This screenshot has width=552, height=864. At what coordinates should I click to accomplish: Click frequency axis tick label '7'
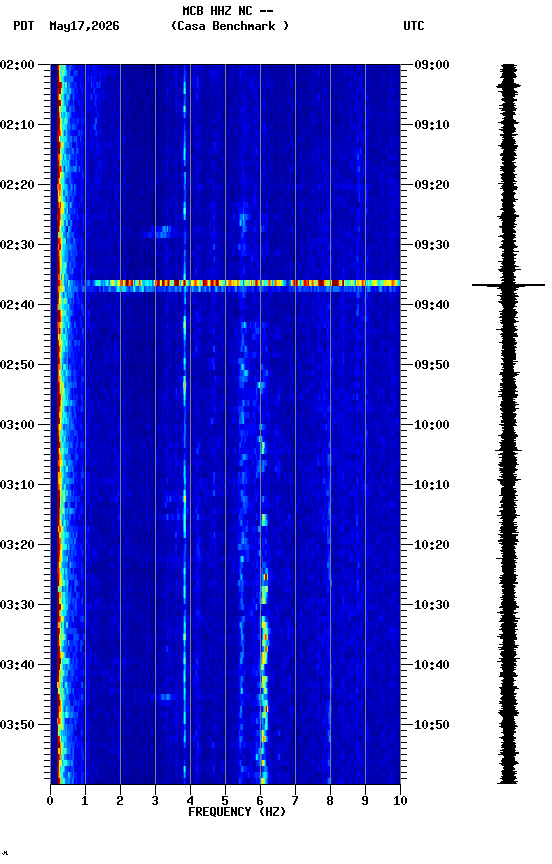[x=295, y=801]
